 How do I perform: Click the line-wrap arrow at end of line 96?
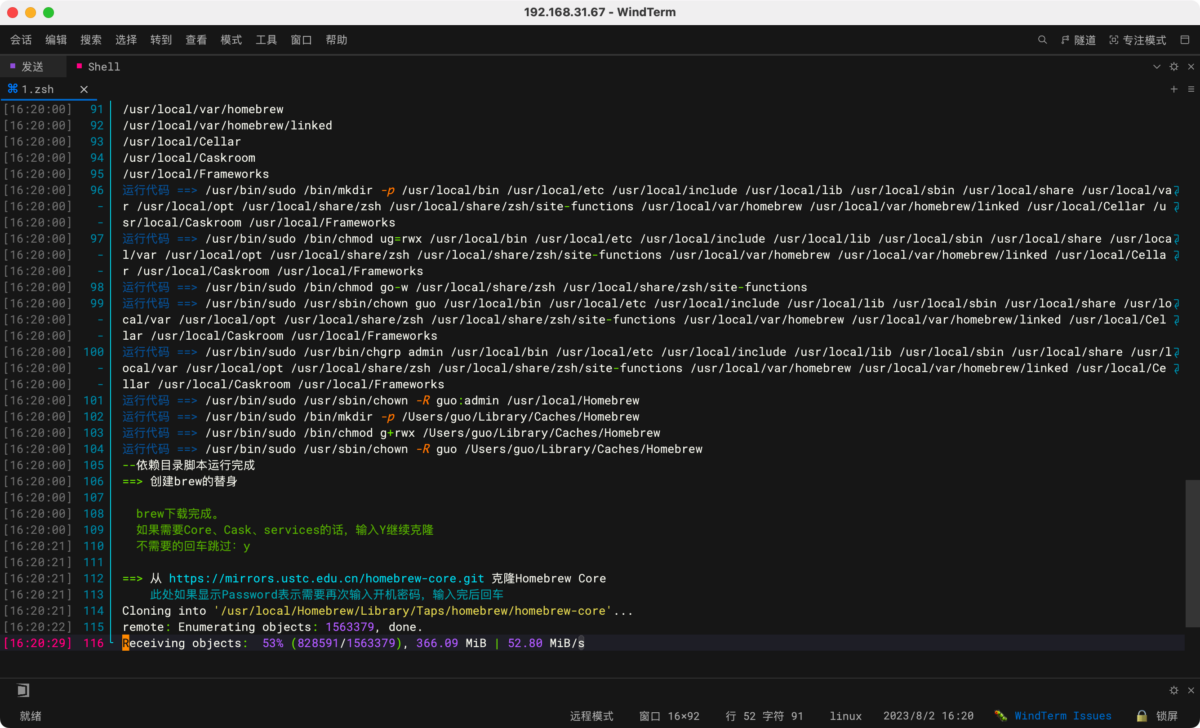coord(1176,190)
